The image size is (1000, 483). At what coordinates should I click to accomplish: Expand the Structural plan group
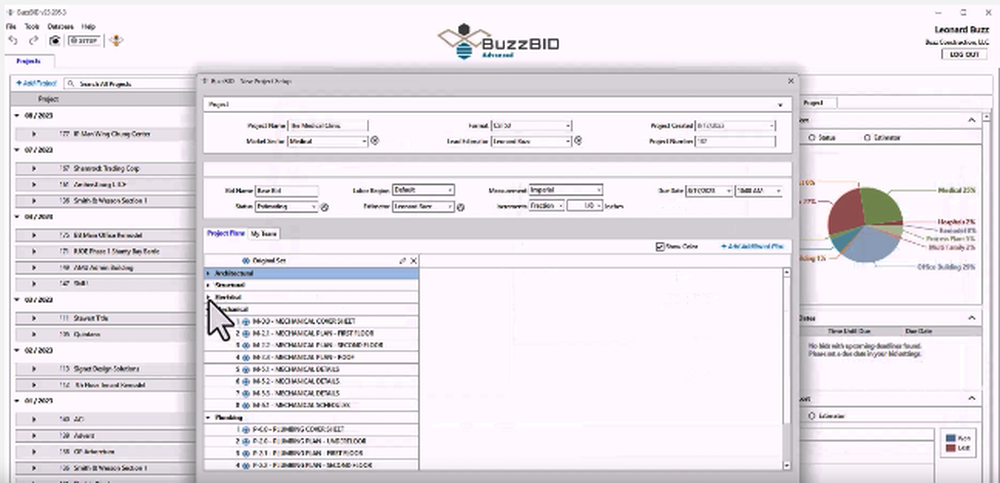pos(209,285)
